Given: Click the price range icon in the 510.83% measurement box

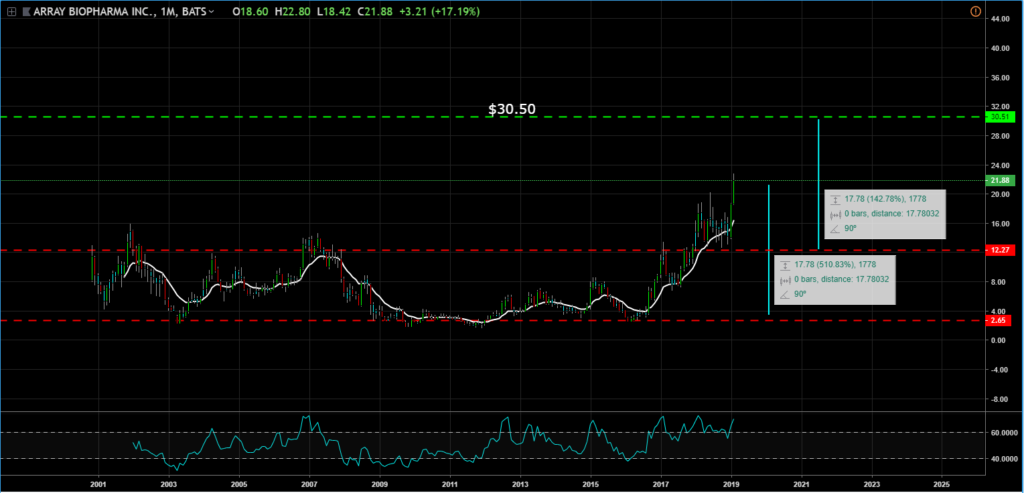Looking at the screenshot, I should pyautogui.click(x=784, y=264).
